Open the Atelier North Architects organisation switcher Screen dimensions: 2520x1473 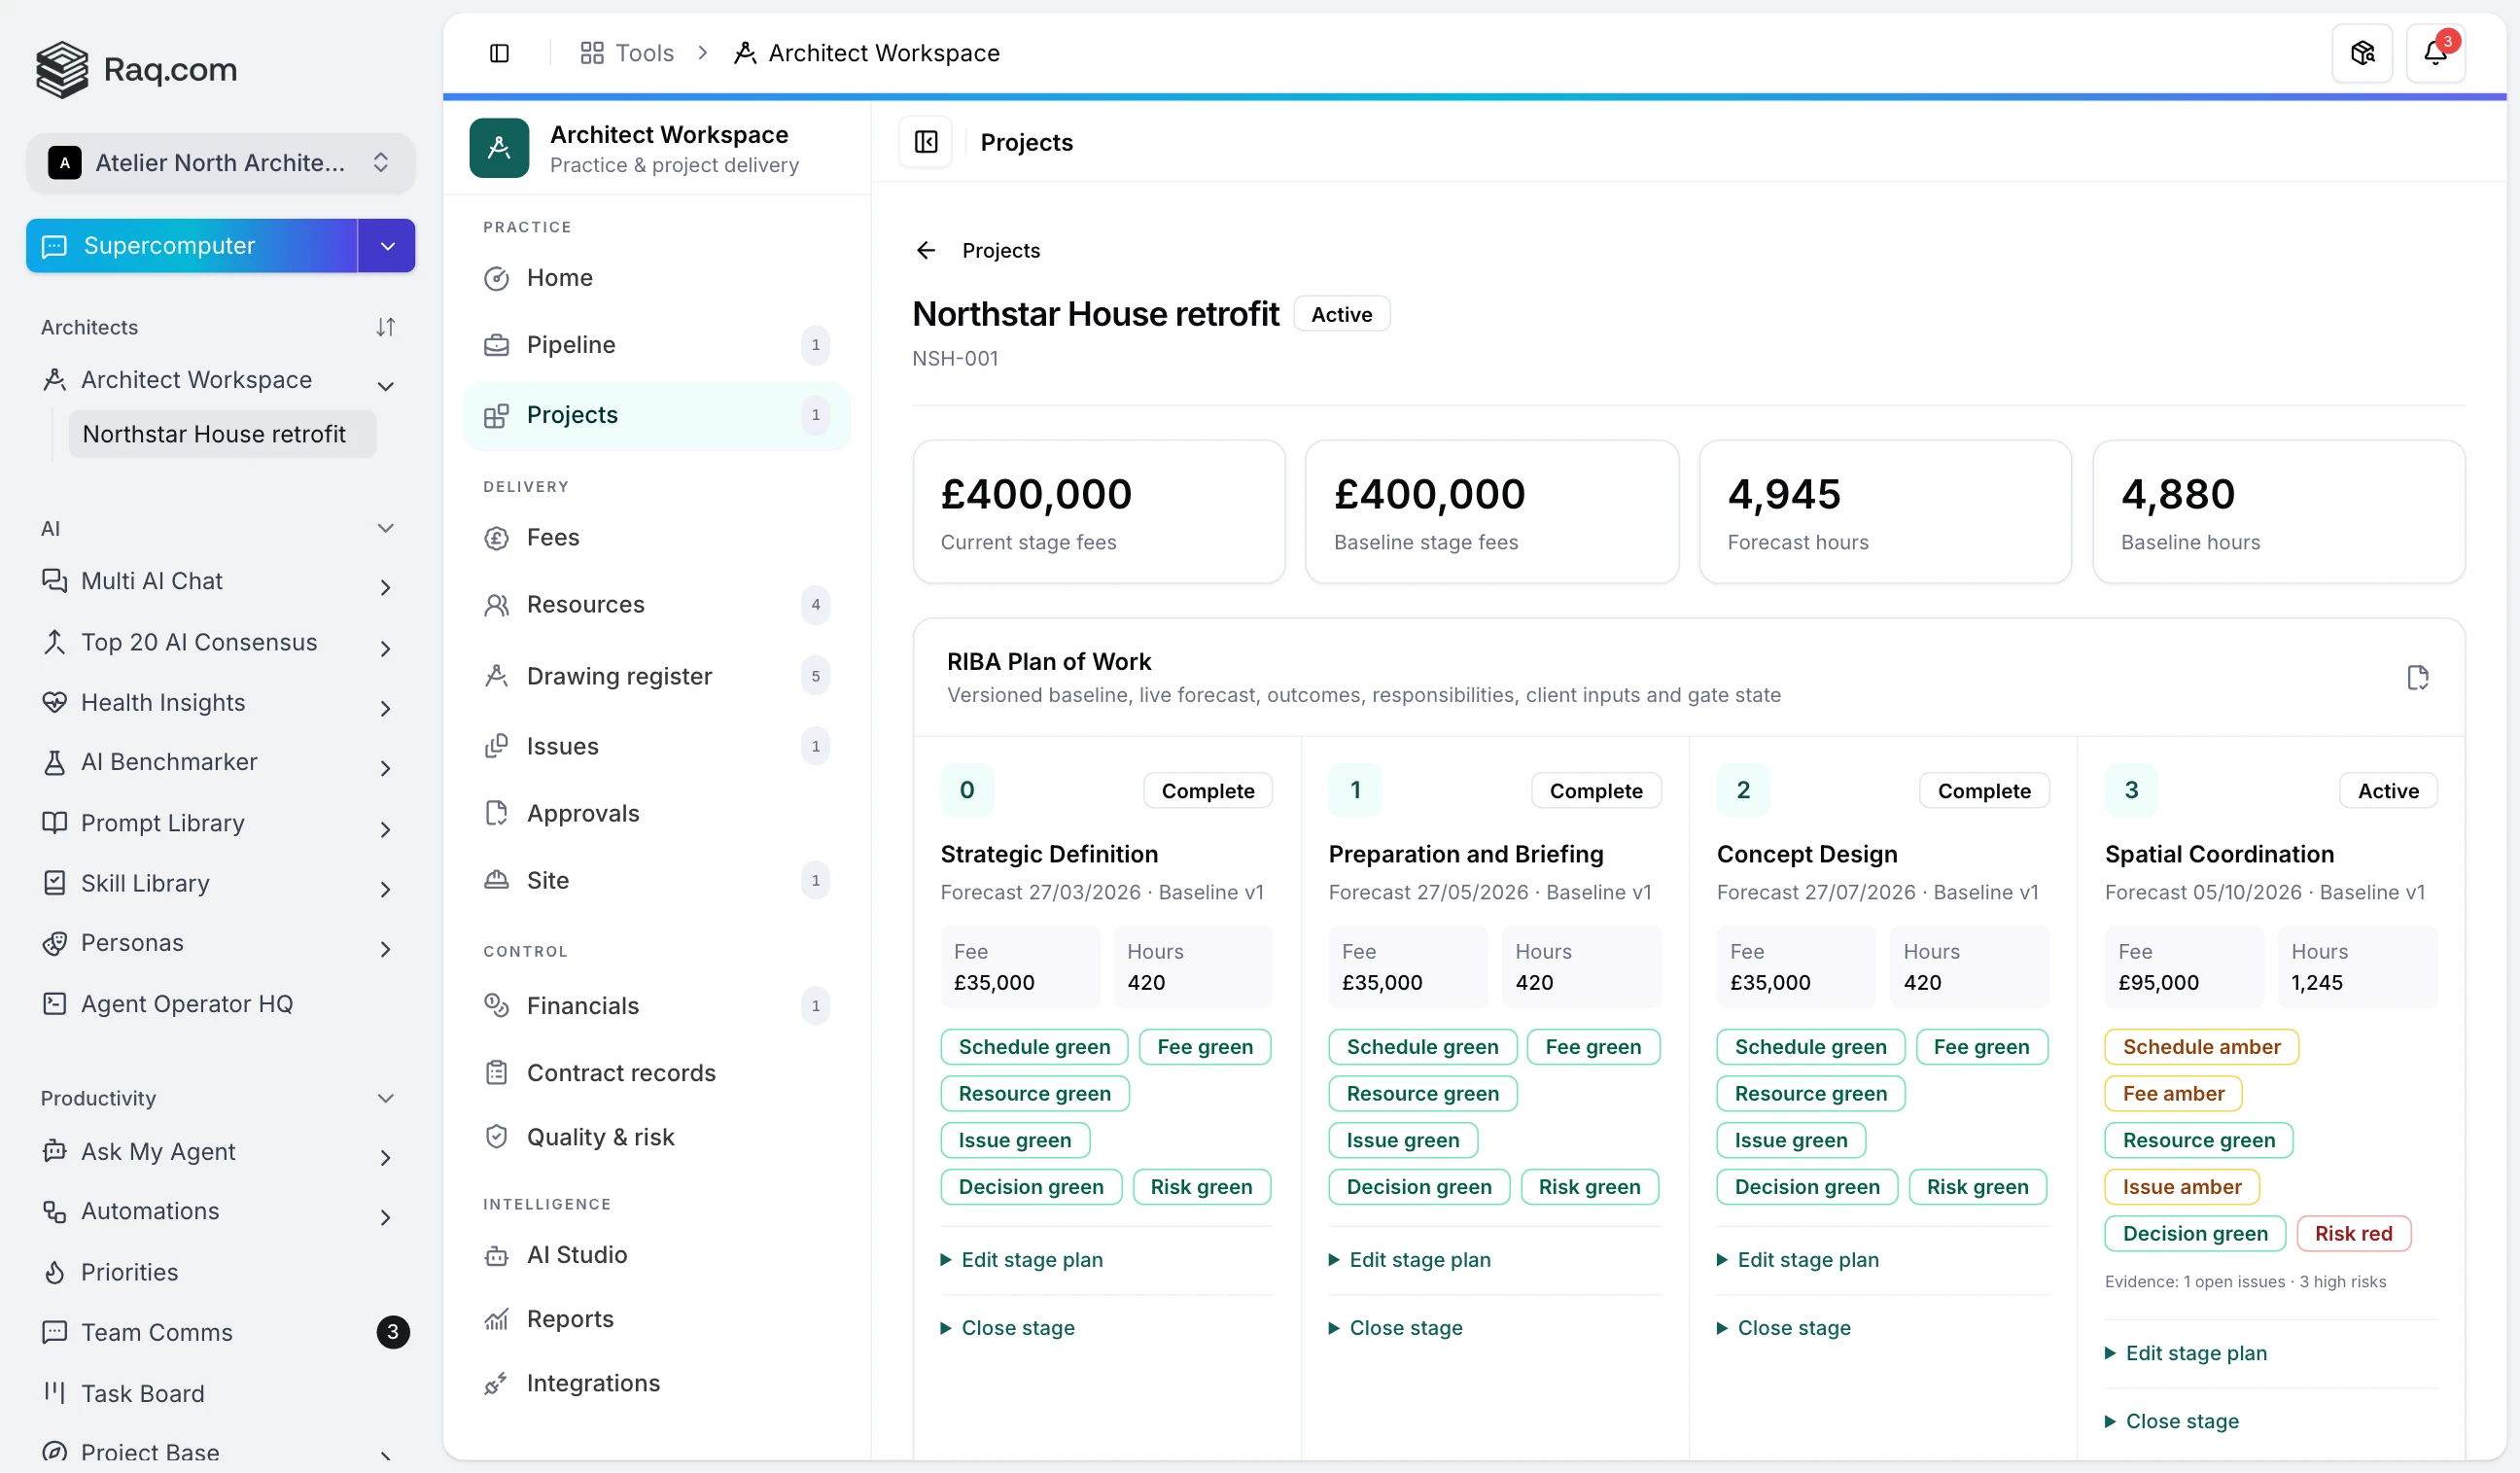[x=220, y=163]
